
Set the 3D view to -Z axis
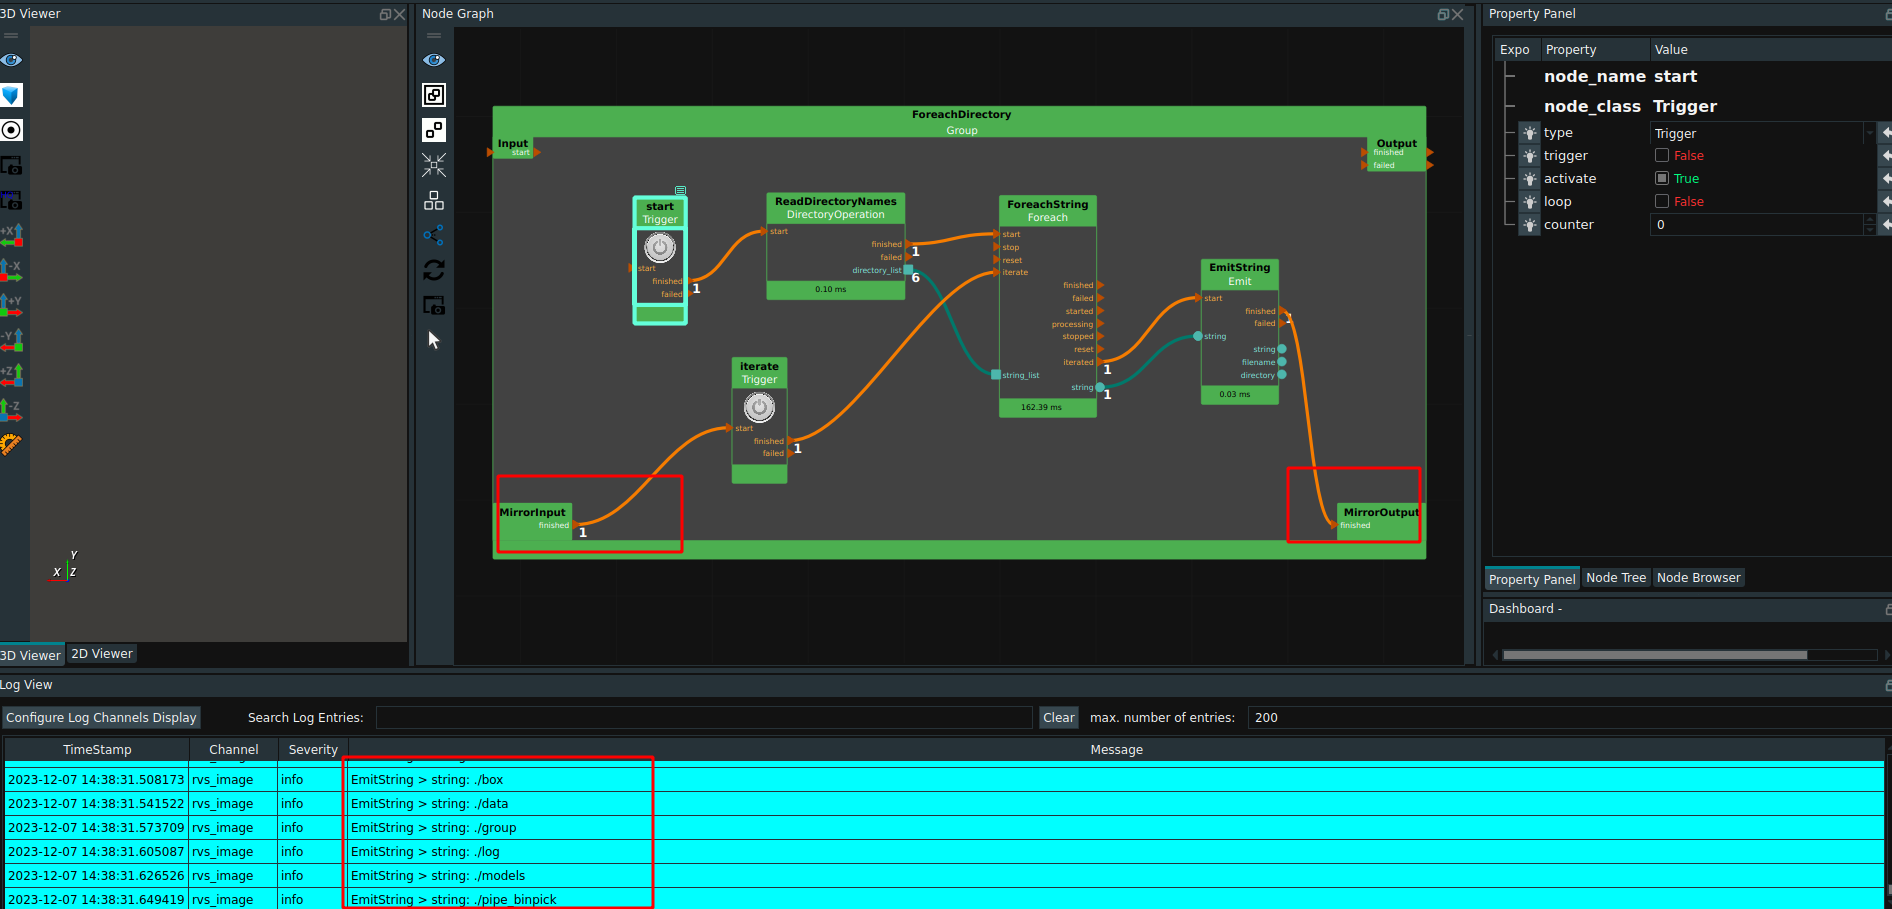point(11,410)
